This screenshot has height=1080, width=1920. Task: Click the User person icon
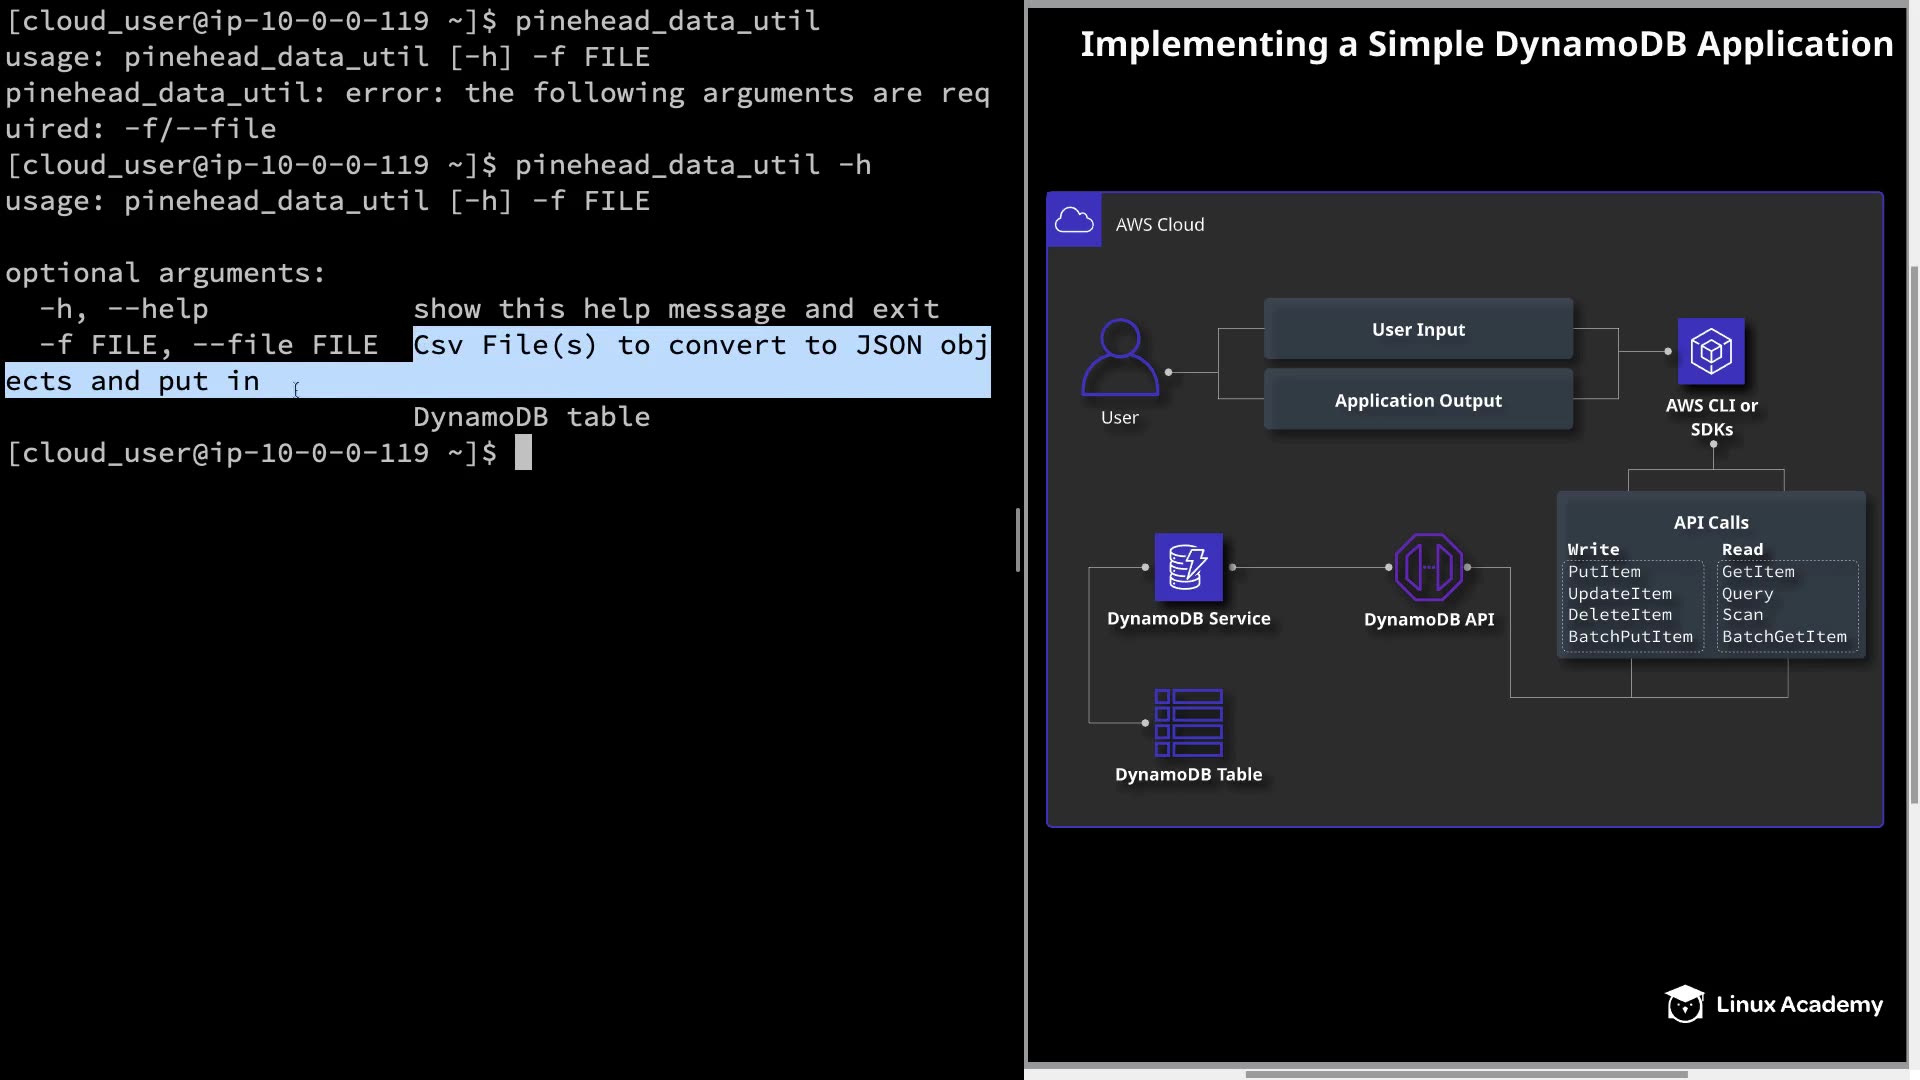pos(1120,358)
